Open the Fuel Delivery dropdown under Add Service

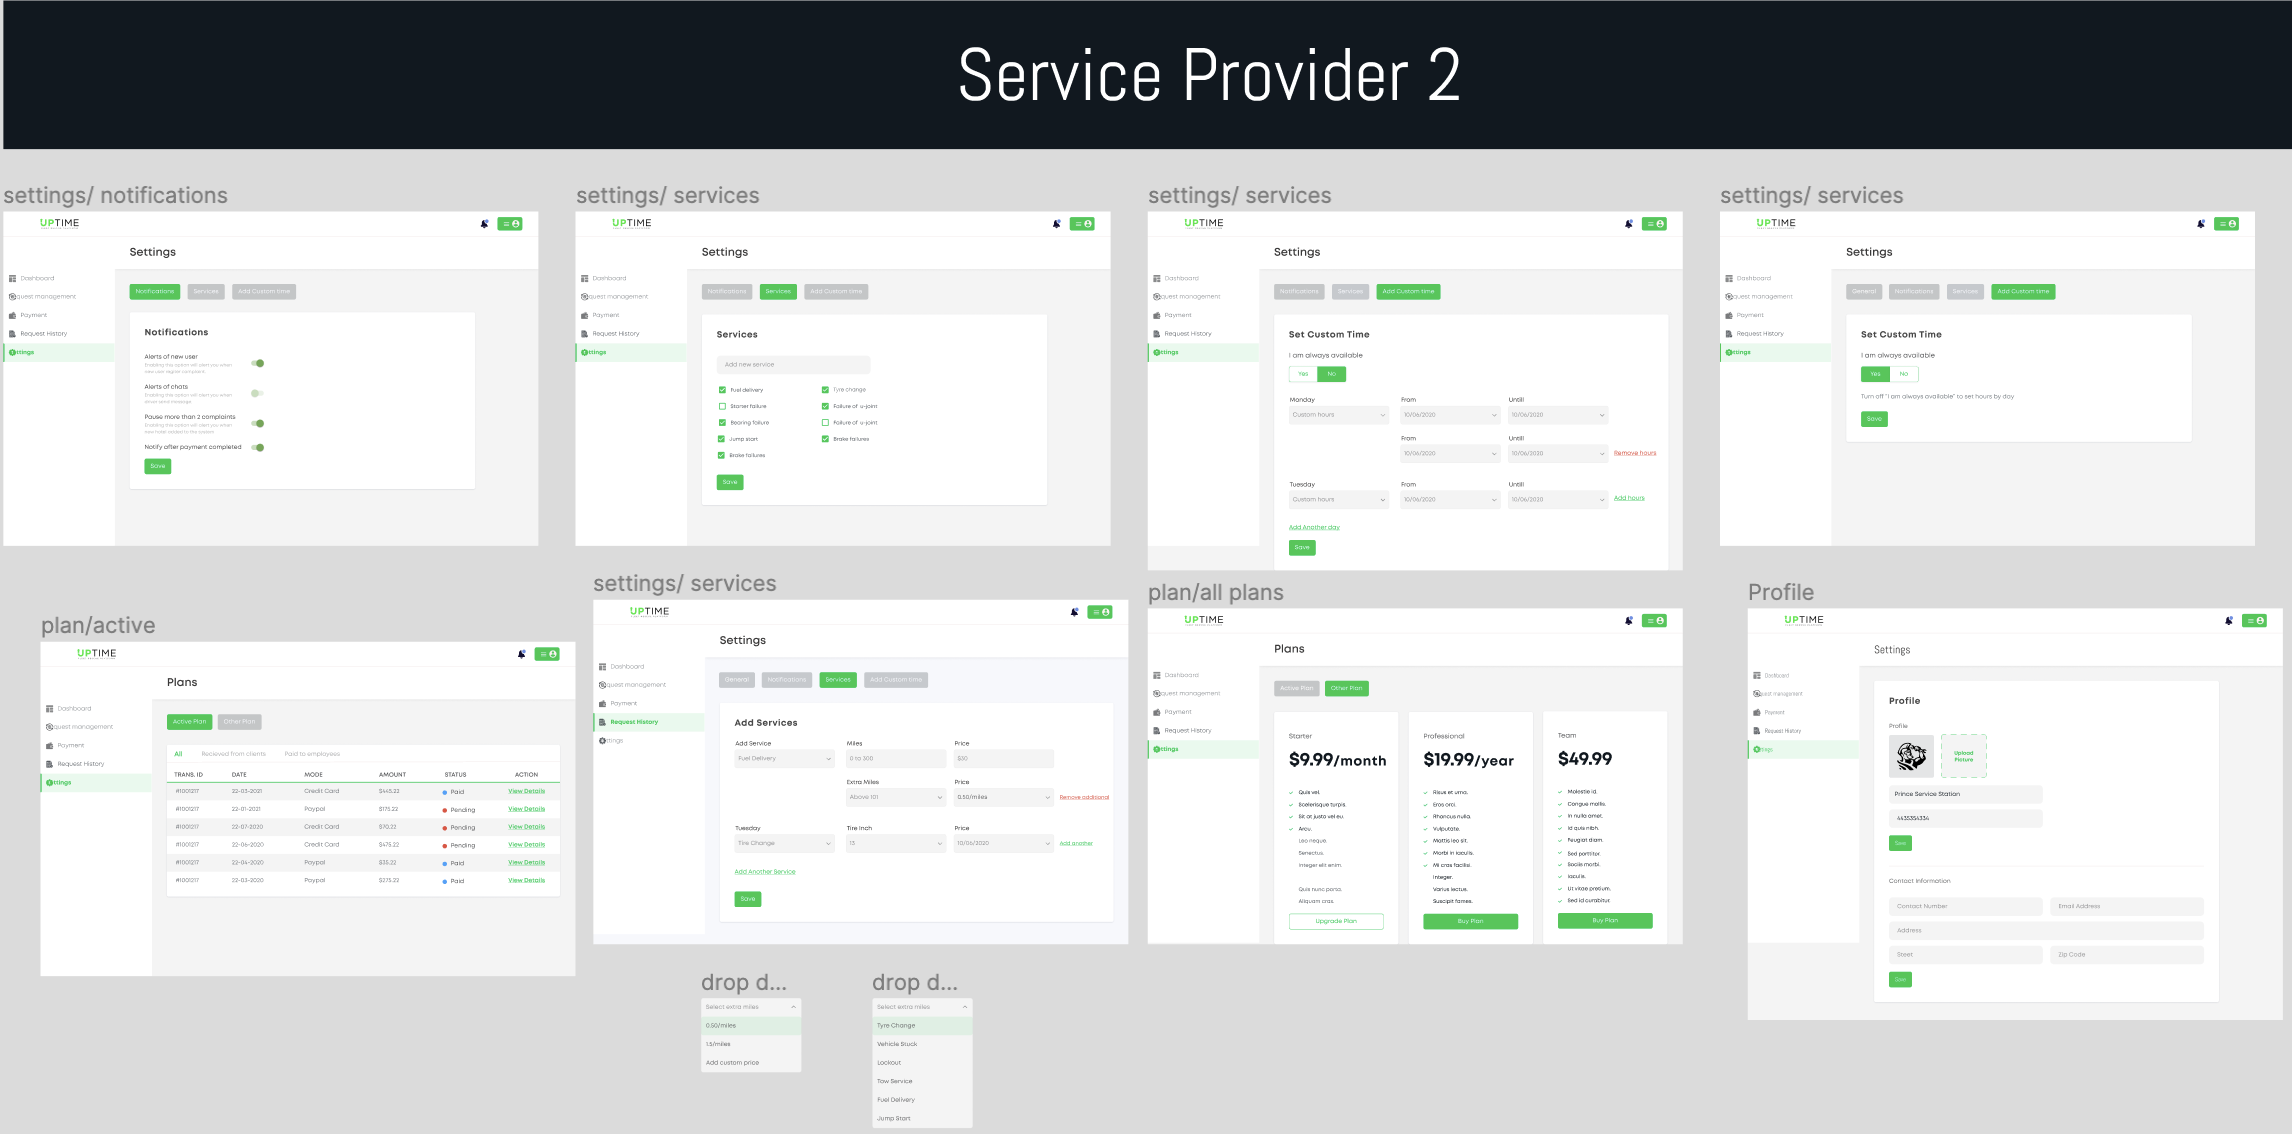[784, 759]
